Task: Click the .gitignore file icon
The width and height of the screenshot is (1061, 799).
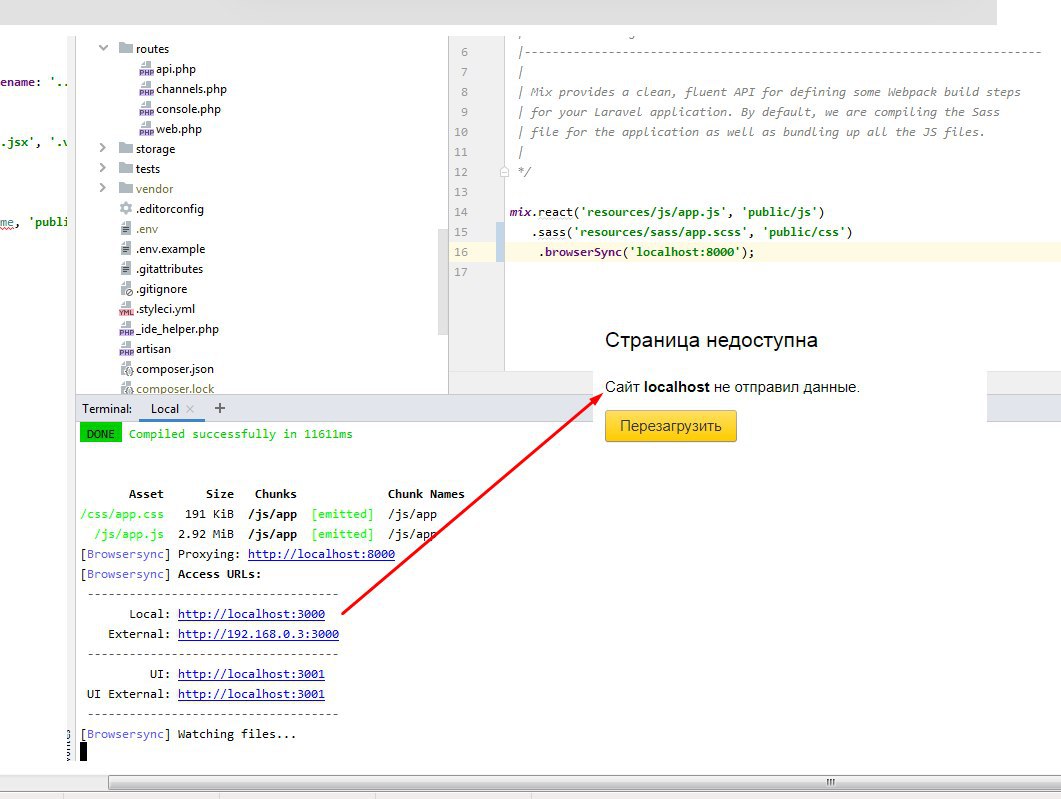Action: pyautogui.click(x=127, y=289)
